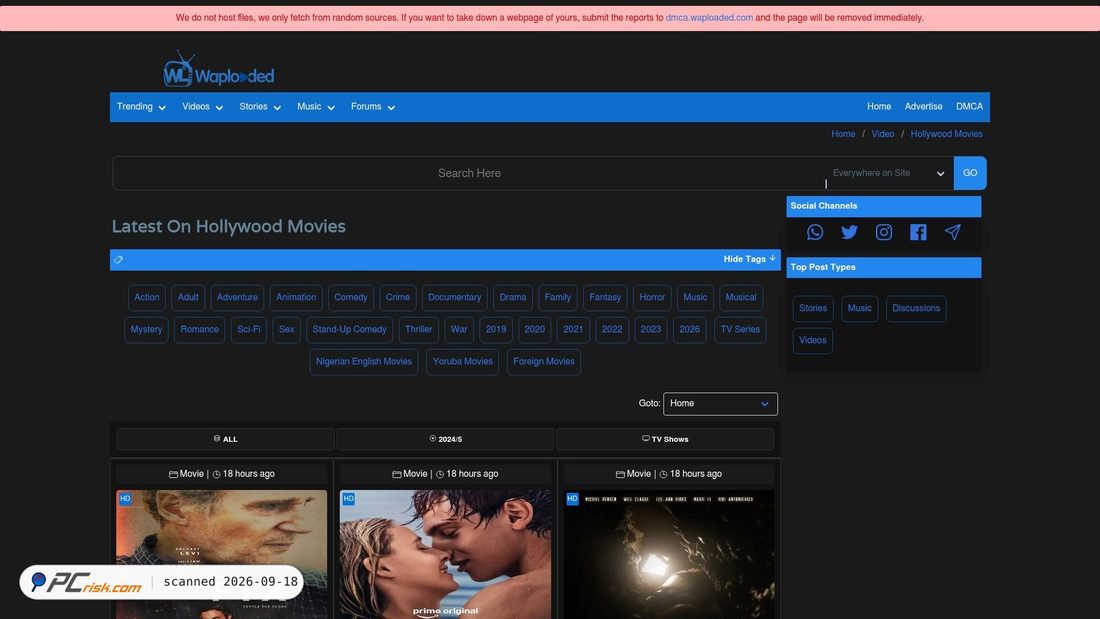Select the Sci-Fi tag
Screen dimensions: 1100x619
point(248,330)
